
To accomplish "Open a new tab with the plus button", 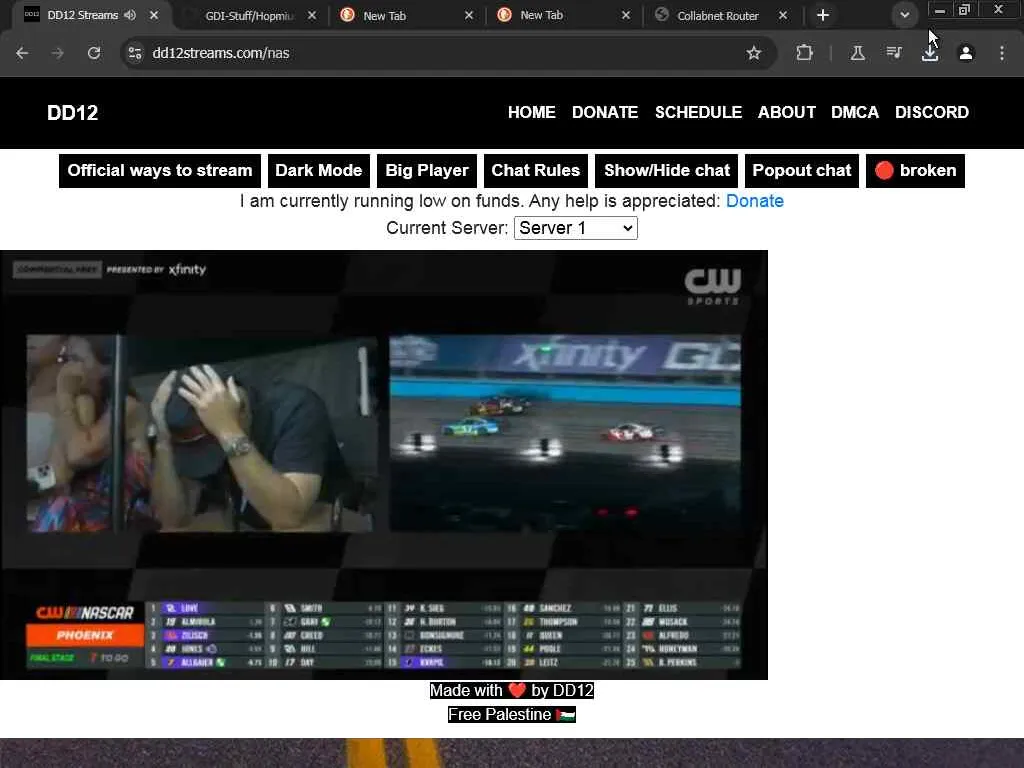I will pyautogui.click(x=823, y=15).
